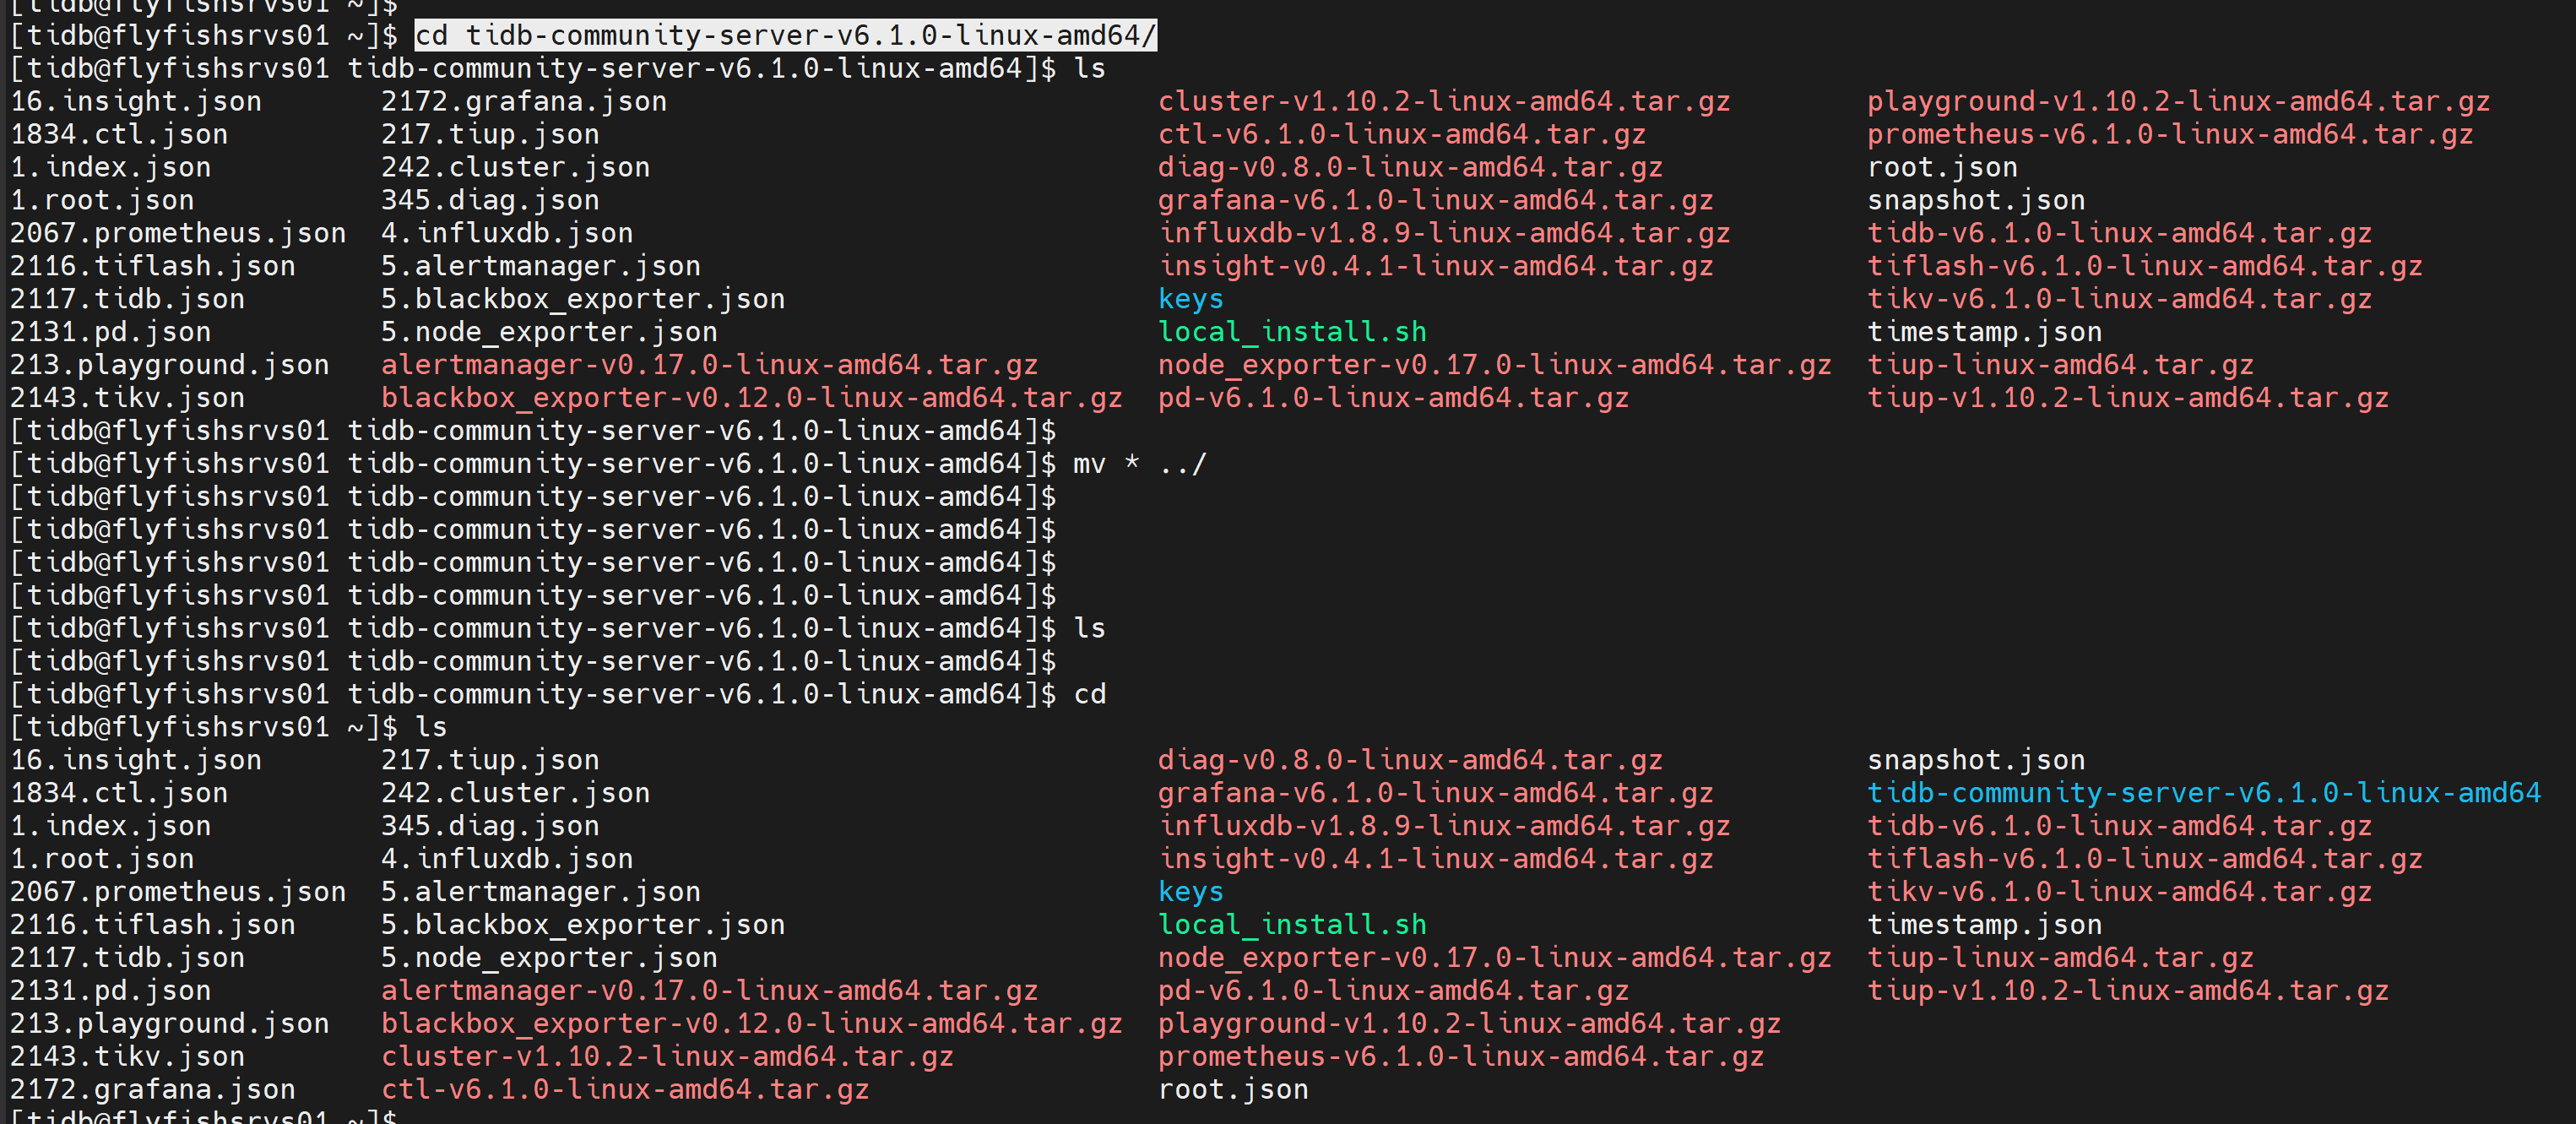Click the 'mv * ../' command text

coord(1140,464)
